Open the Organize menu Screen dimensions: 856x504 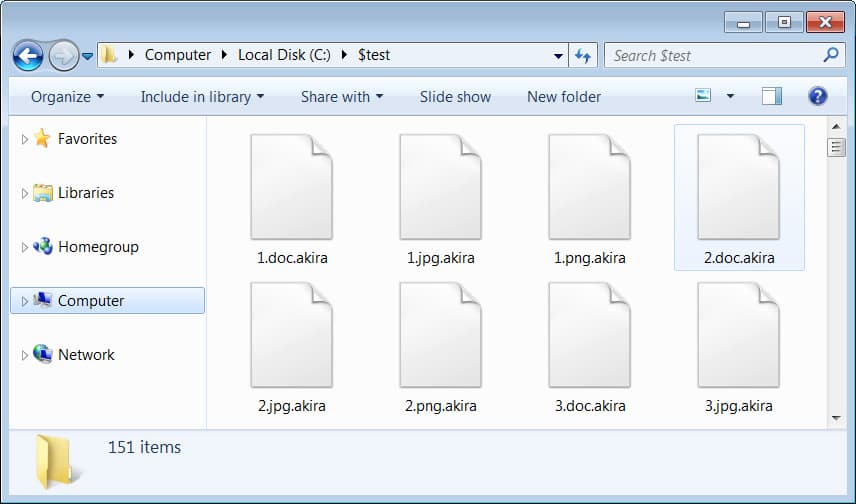coord(67,97)
